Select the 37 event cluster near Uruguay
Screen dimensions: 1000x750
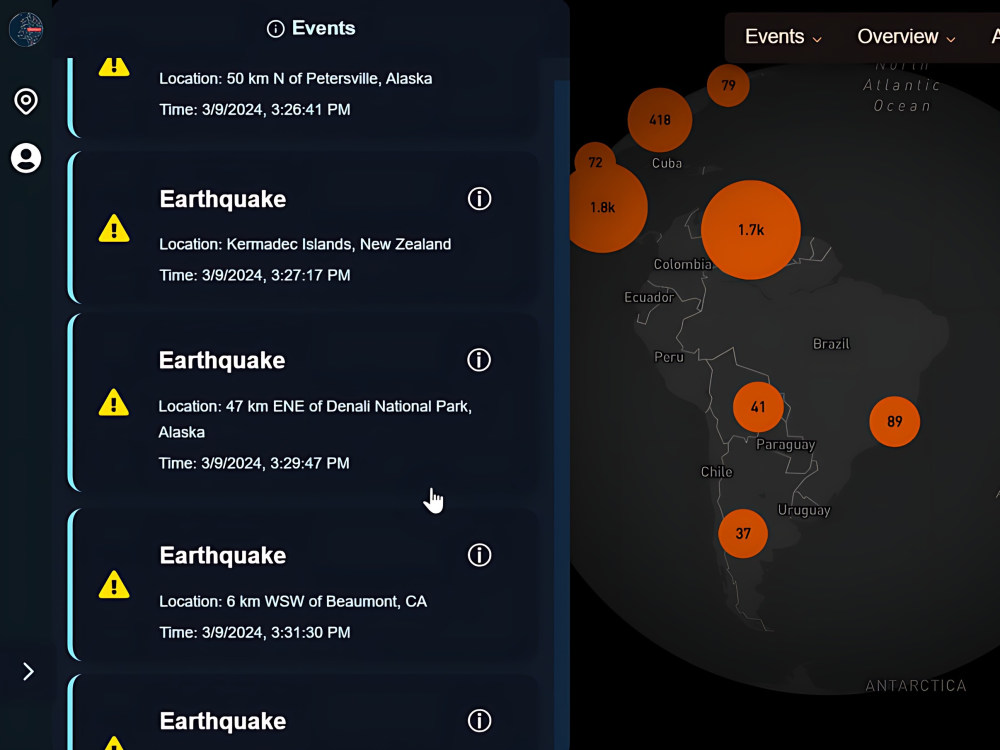tap(743, 534)
